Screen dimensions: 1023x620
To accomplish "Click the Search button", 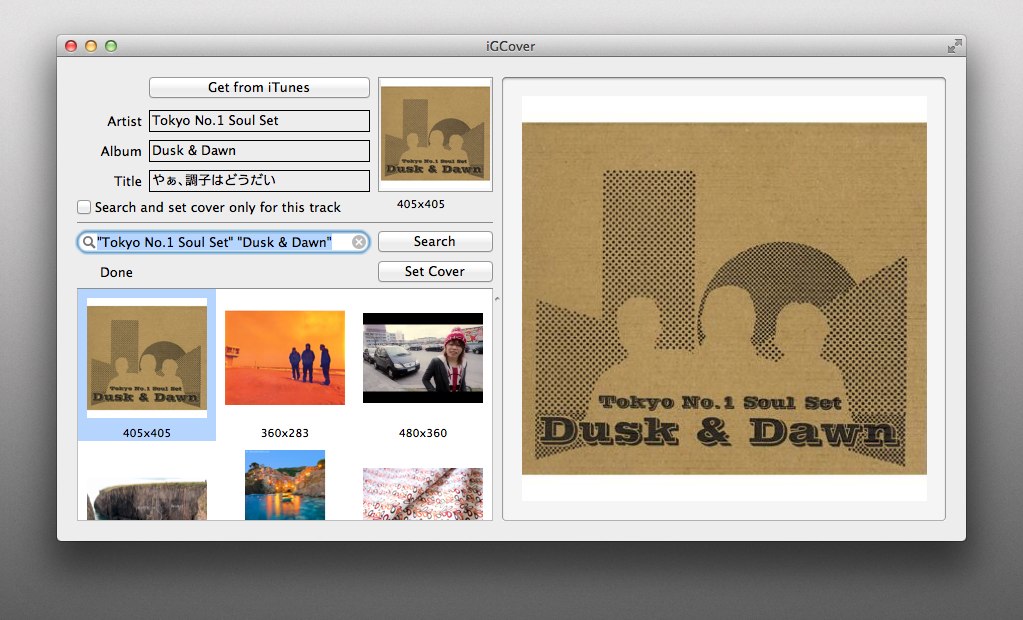I will (x=435, y=242).
